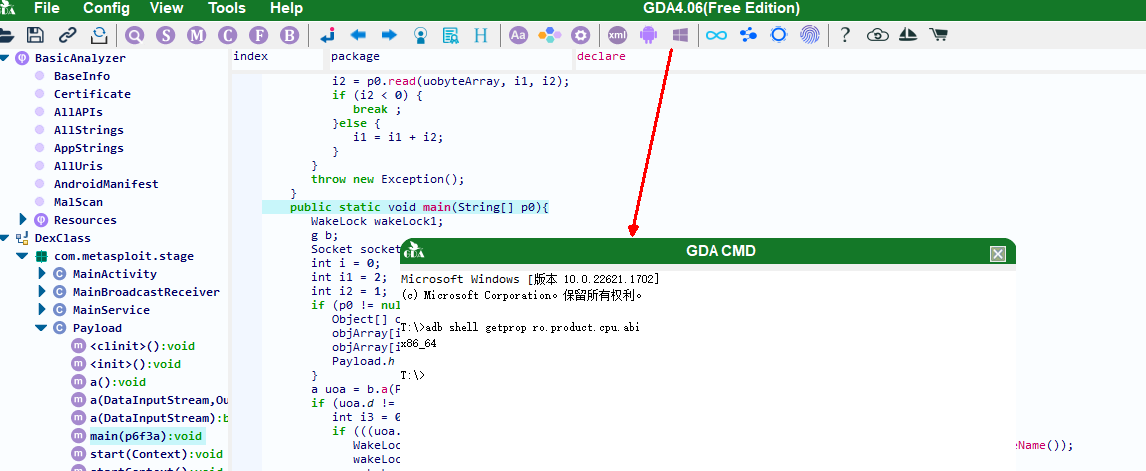Expand the Resources tree node
Viewport: 1146px width, 471px height.
pos(23,219)
